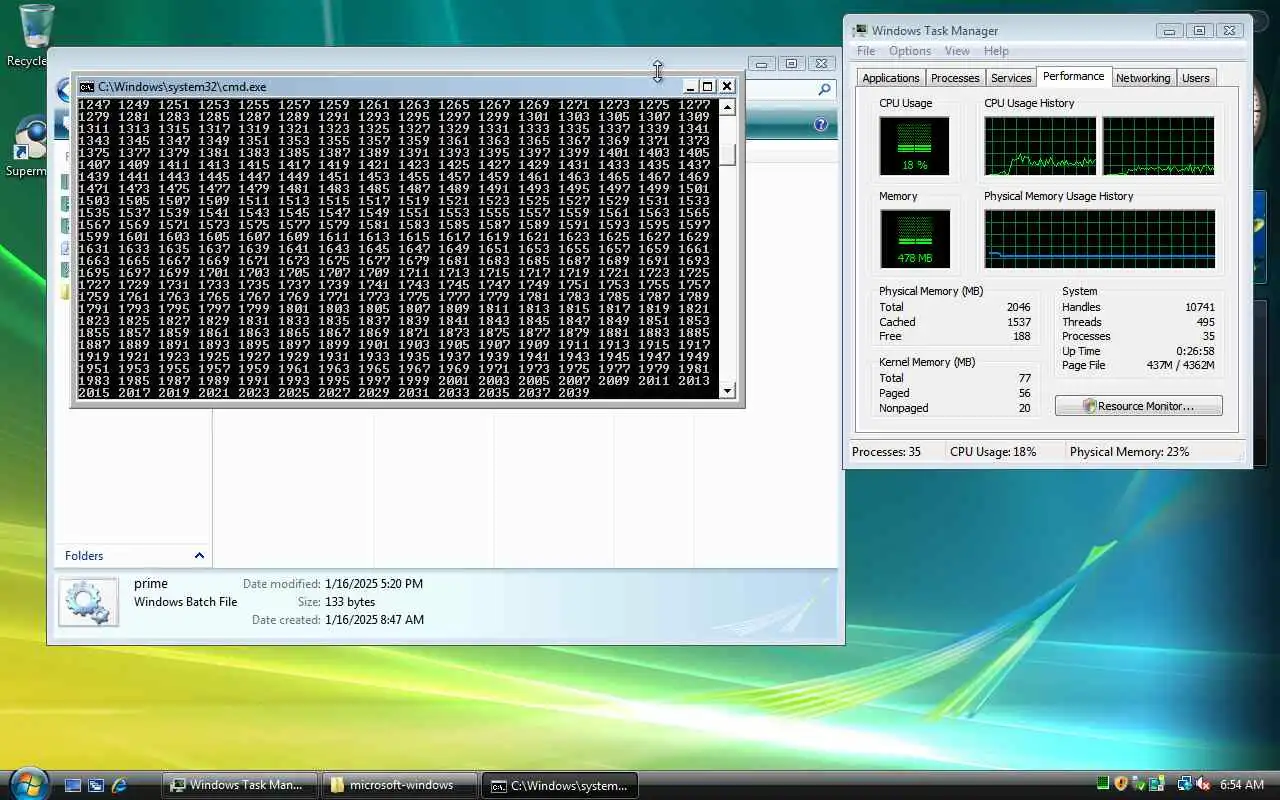Switch to Networking tab in Task Manager
1280x800 pixels.
click(x=1143, y=78)
